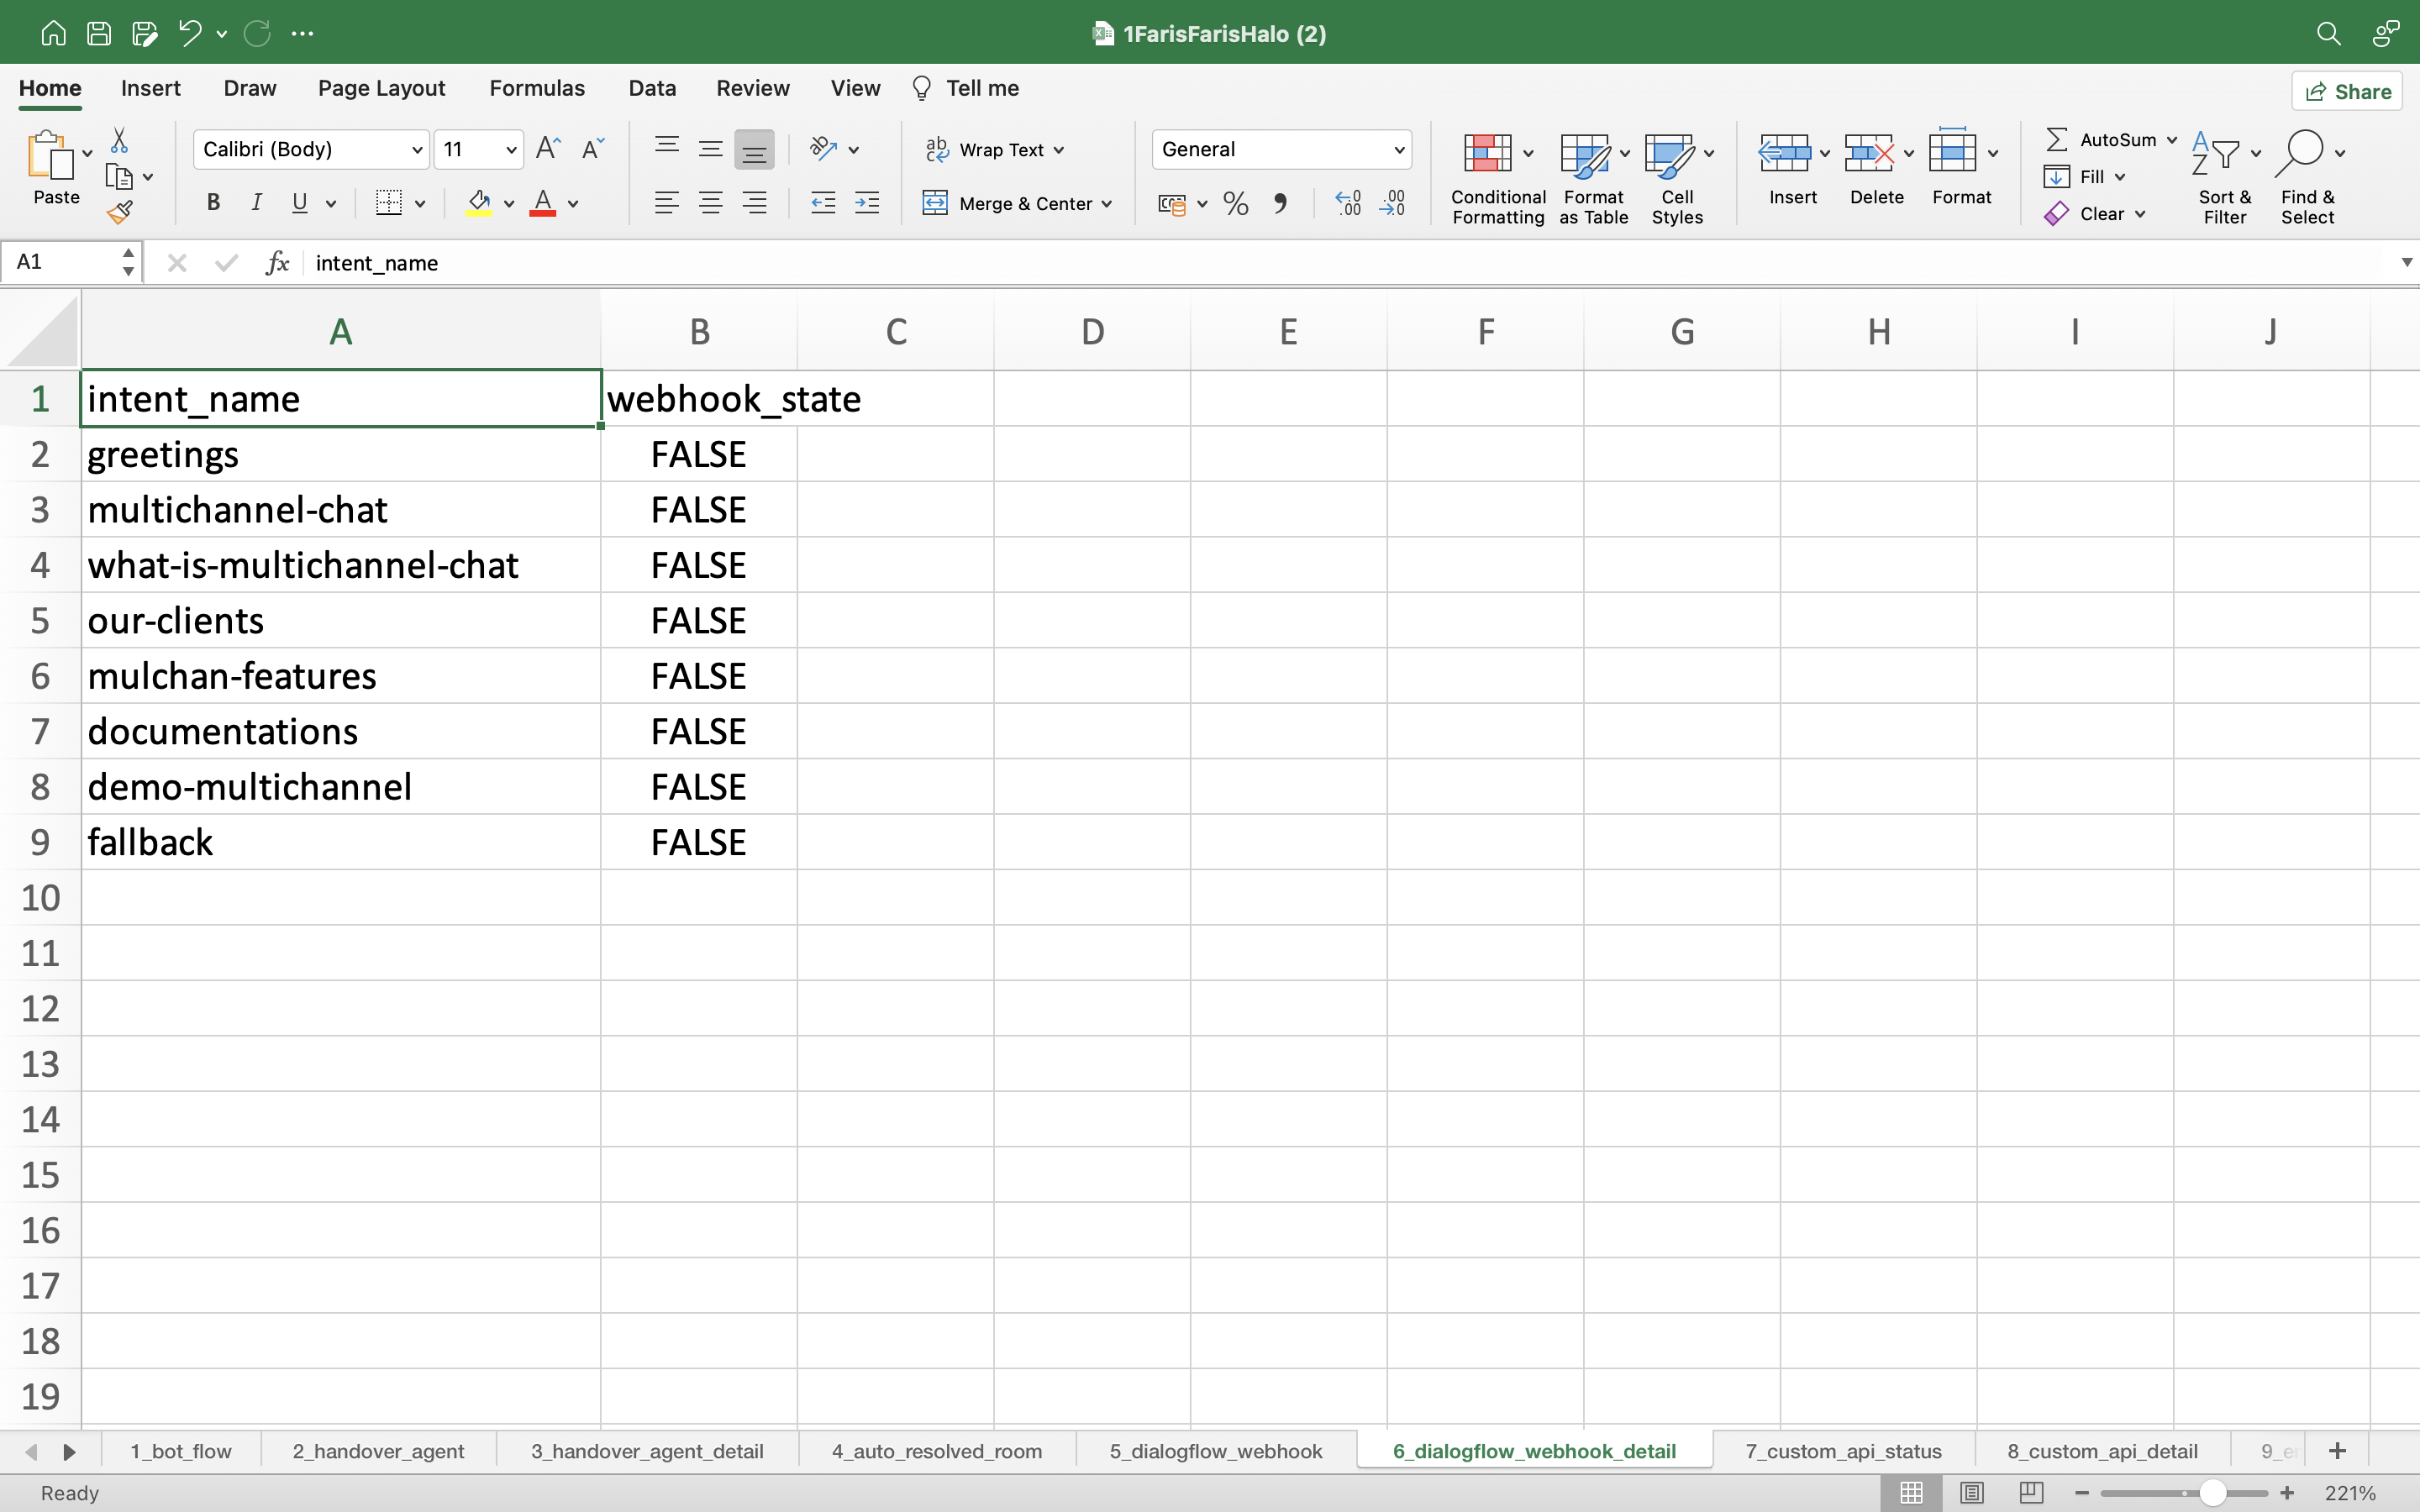
Task: Click the Conditional Formatting icon
Action: [x=1487, y=153]
